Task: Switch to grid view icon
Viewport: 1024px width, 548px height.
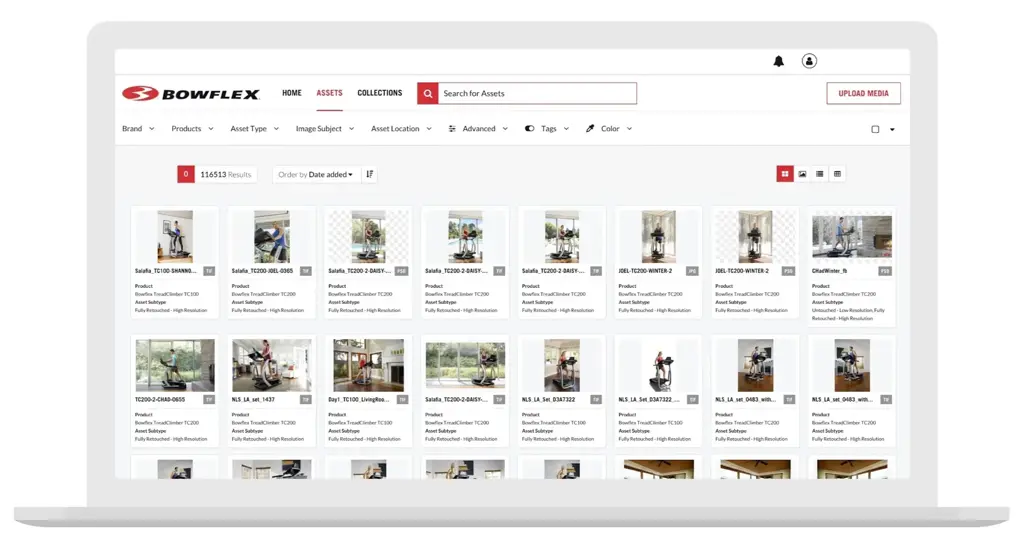Action: pyautogui.click(x=785, y=174)
